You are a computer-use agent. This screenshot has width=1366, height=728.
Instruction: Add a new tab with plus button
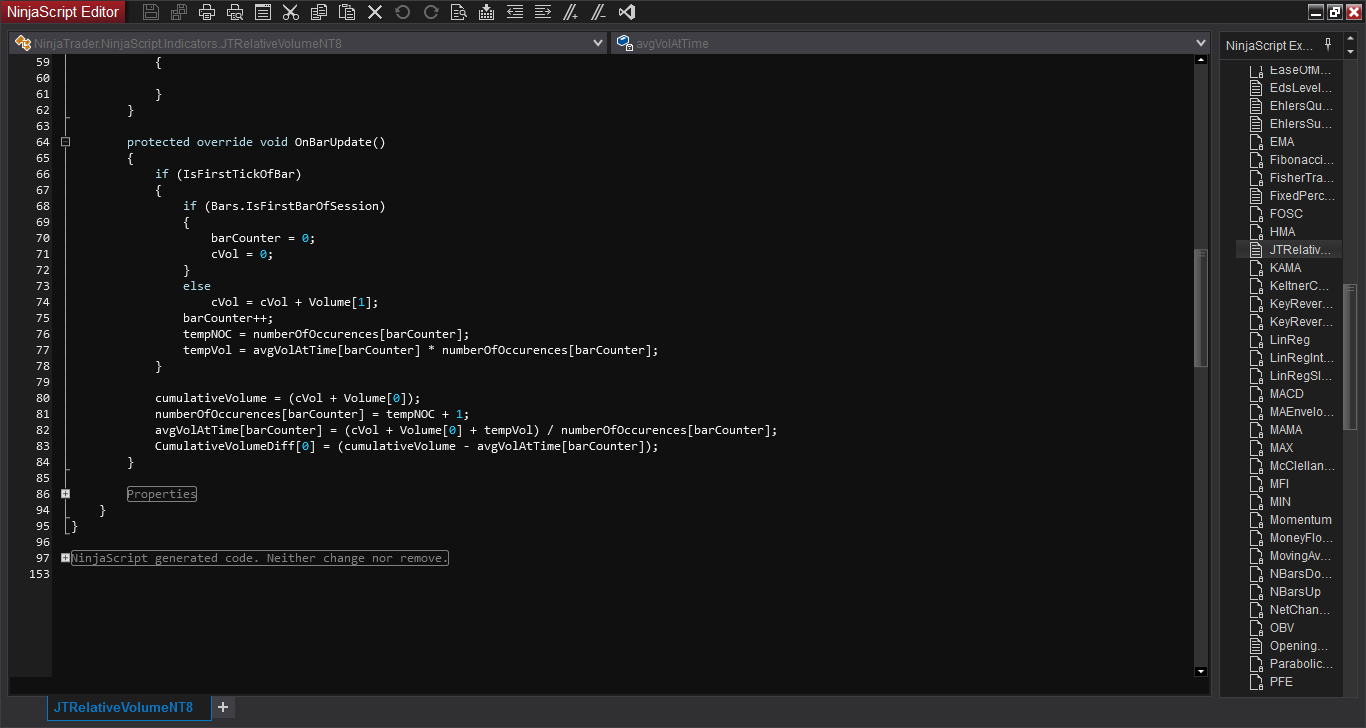pyautogui.click(x=223, y=707)
